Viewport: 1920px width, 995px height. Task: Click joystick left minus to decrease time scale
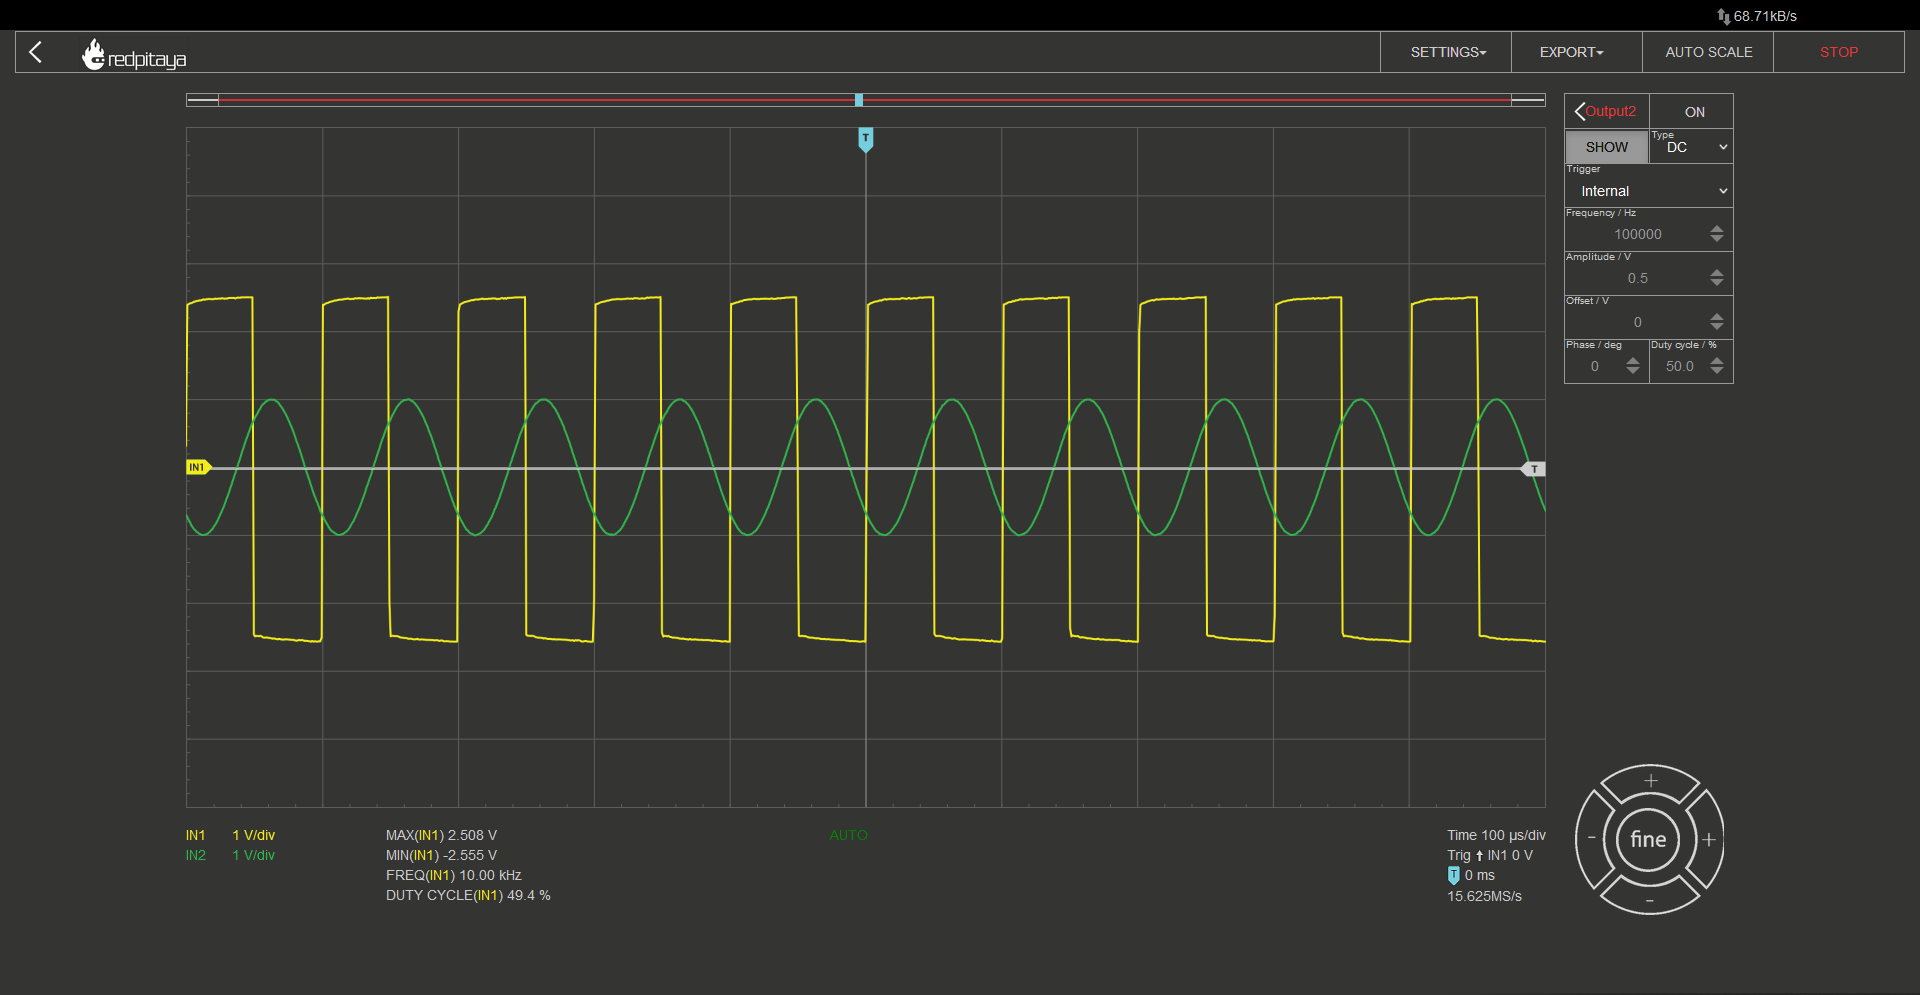(x=1591, y=838)
